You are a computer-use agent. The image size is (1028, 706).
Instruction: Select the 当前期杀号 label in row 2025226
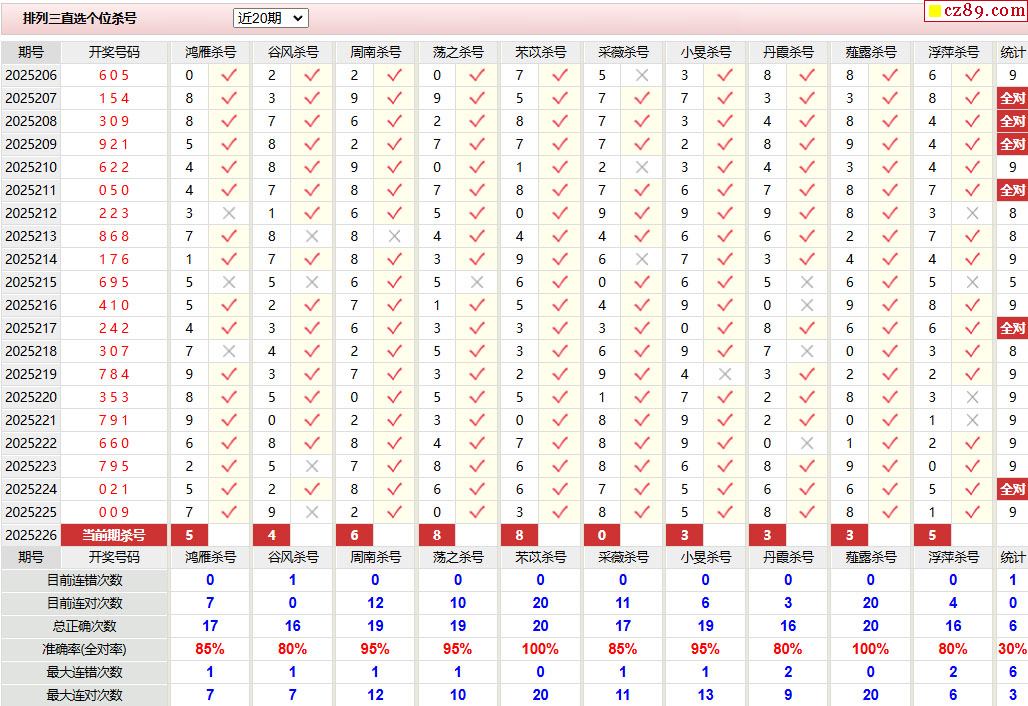tap(114, 535)
